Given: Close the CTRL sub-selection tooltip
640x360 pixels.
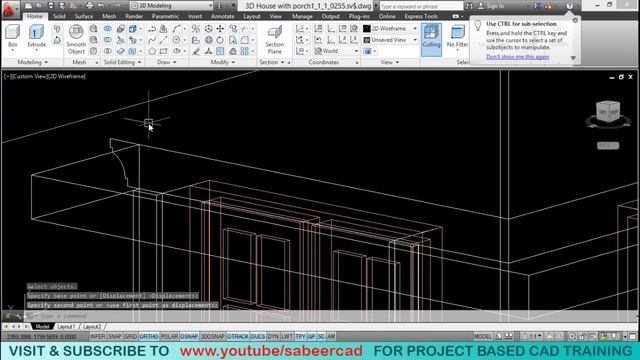Looking at the screenshot, I should [575, 20].
